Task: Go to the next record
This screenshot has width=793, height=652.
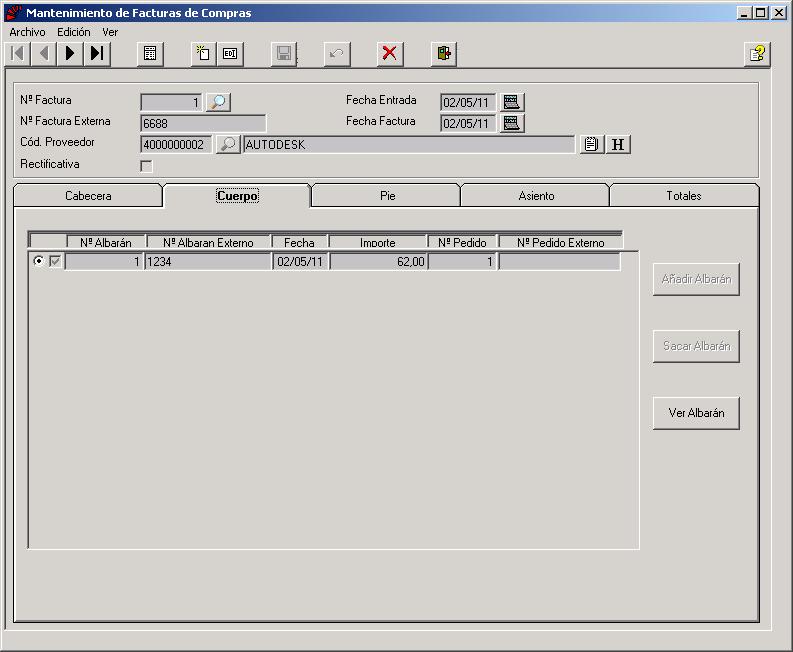Action: pos(70,53)
